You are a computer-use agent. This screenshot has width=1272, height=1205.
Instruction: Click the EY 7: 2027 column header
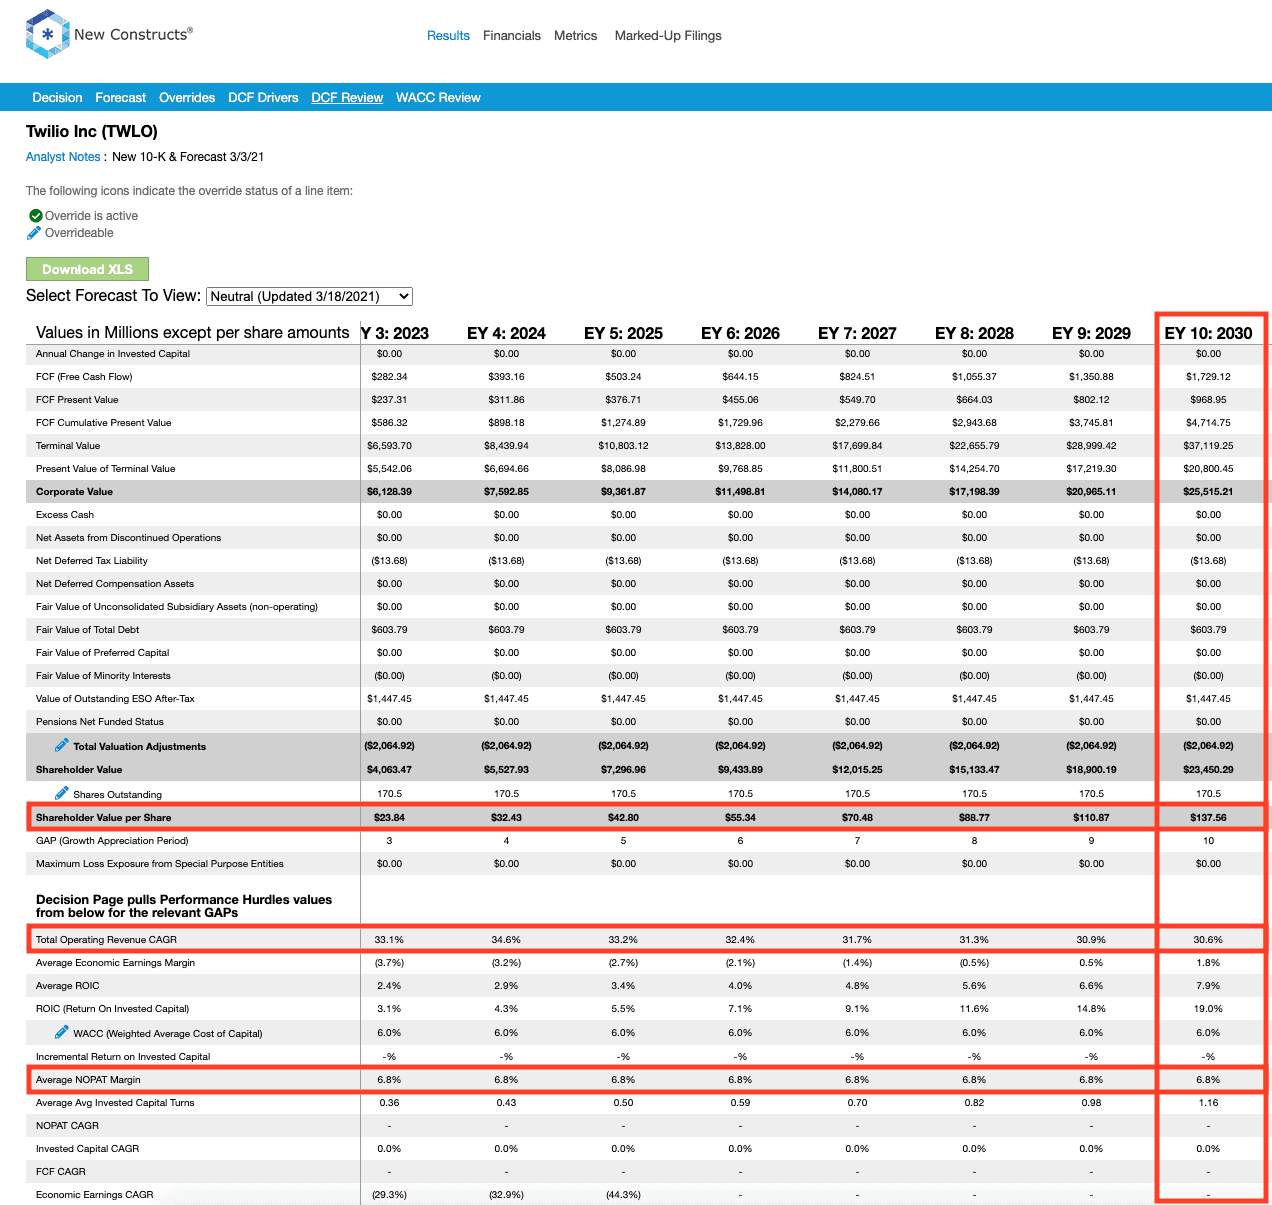pyautogui.click(x=857, y=333)
